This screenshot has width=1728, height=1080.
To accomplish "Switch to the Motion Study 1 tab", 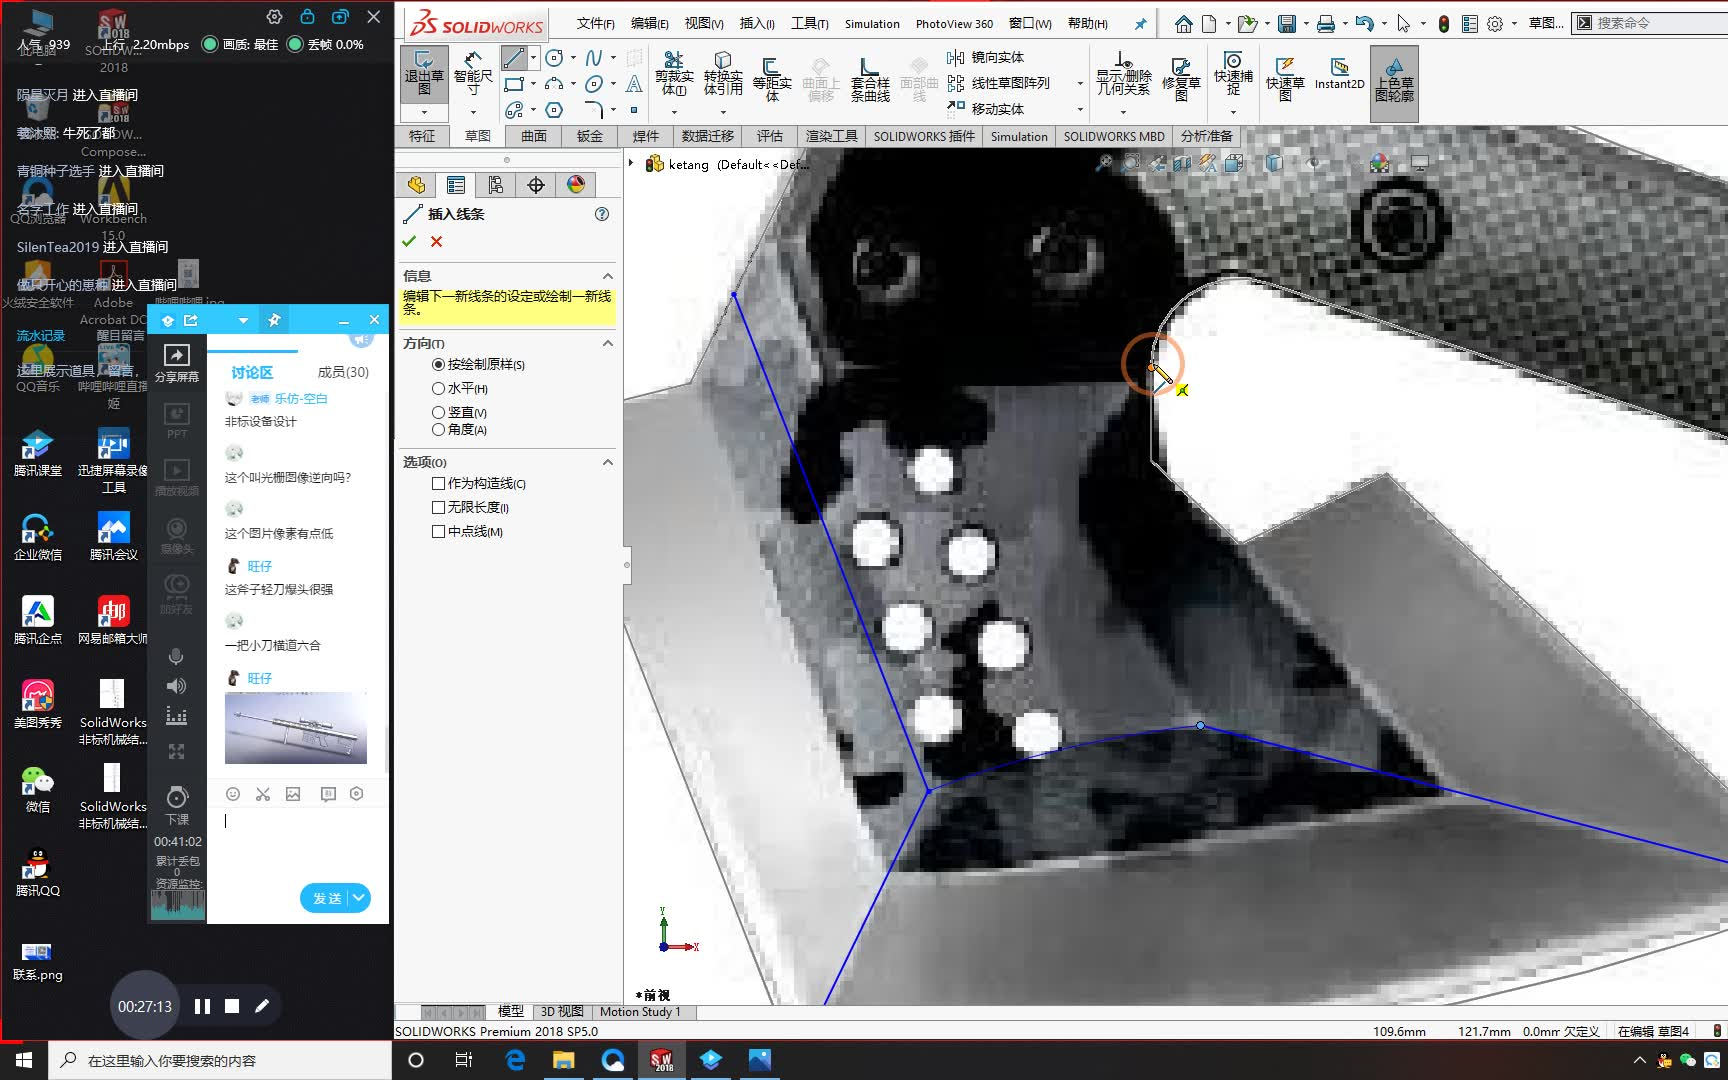I will click(641, 1011).
